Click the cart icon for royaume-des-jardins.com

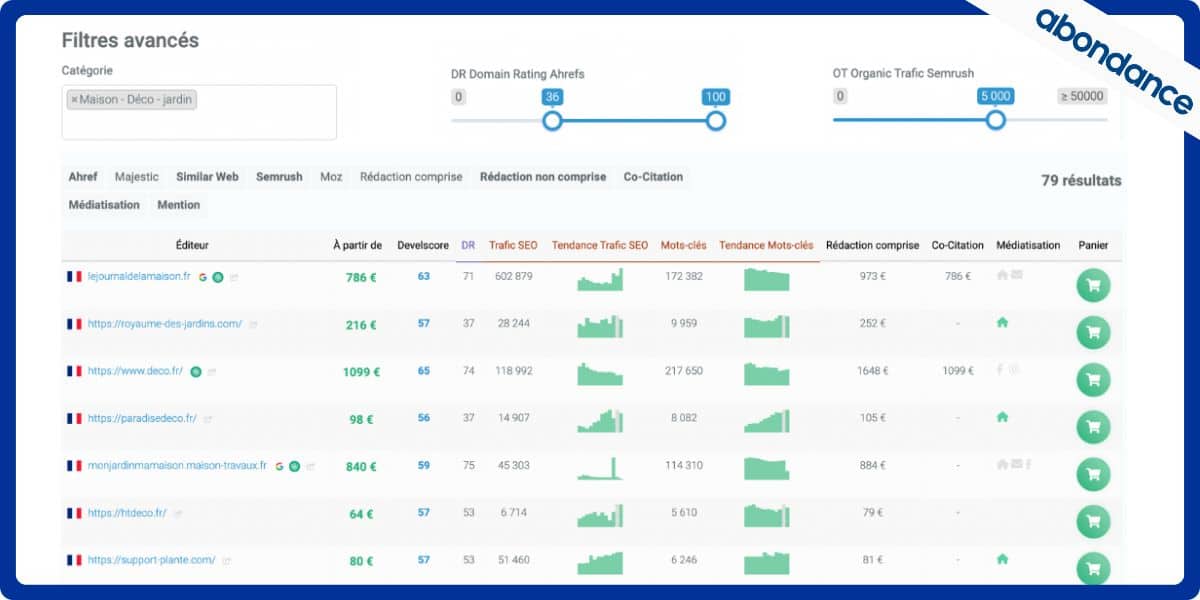(1093, 332)
